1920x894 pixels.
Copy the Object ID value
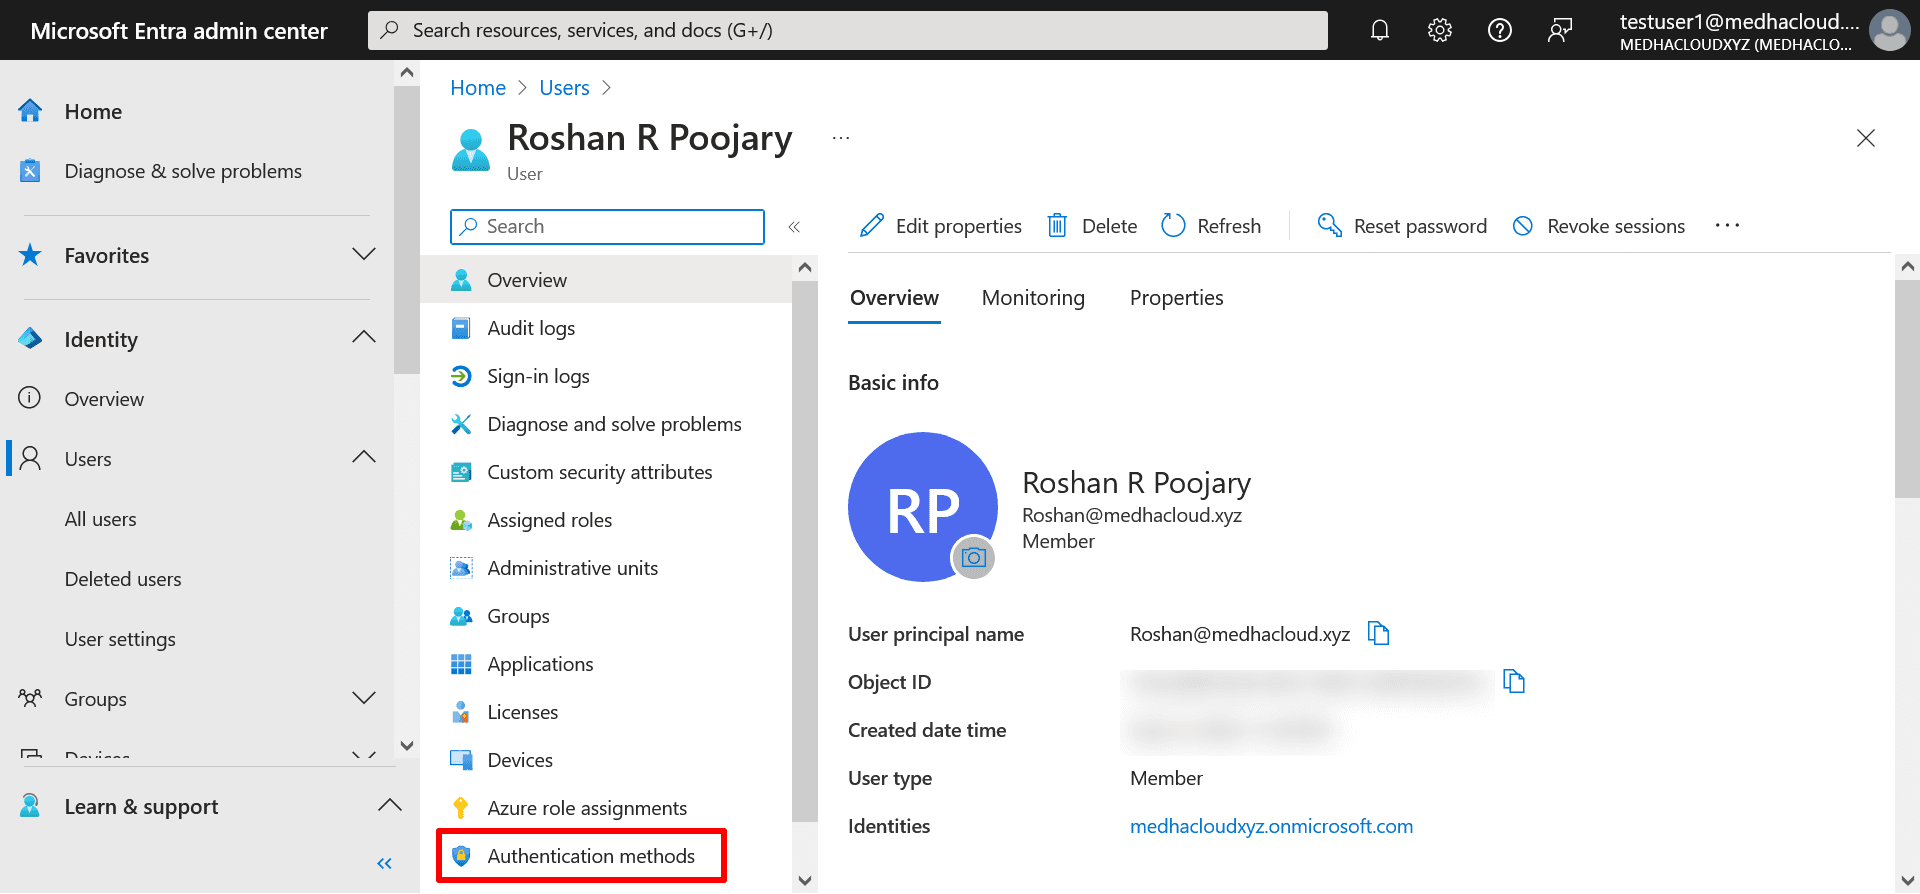1515,682
